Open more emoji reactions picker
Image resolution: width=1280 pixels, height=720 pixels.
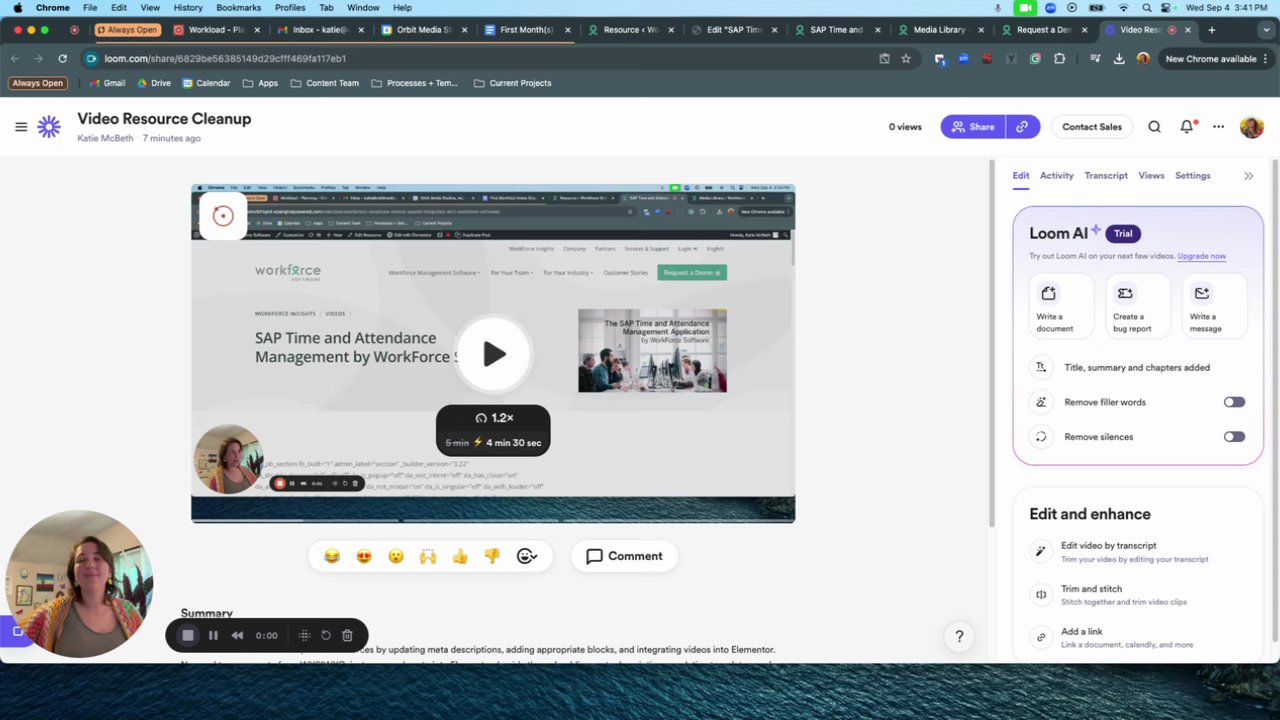(x=527, y=556)
